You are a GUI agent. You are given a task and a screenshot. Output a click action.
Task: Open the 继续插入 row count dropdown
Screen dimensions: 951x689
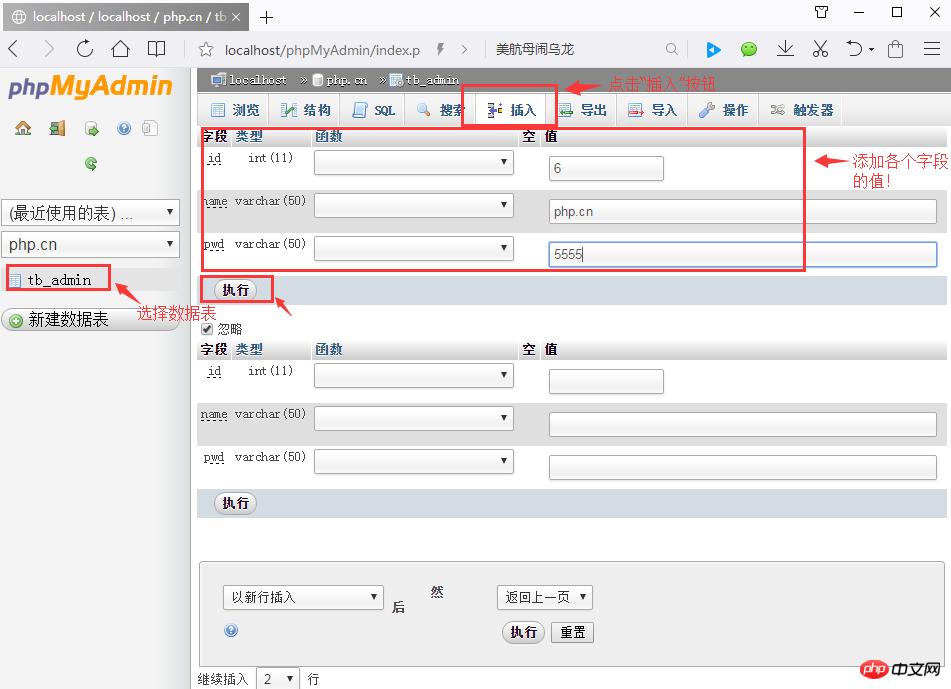click(x=278, y=679)
